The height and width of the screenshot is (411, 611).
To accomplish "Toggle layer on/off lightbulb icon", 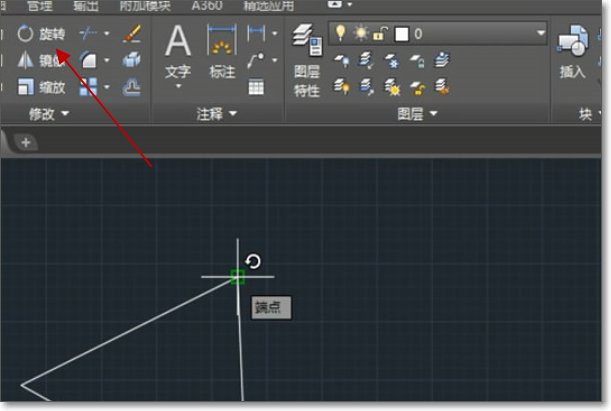I will point(340,34).
